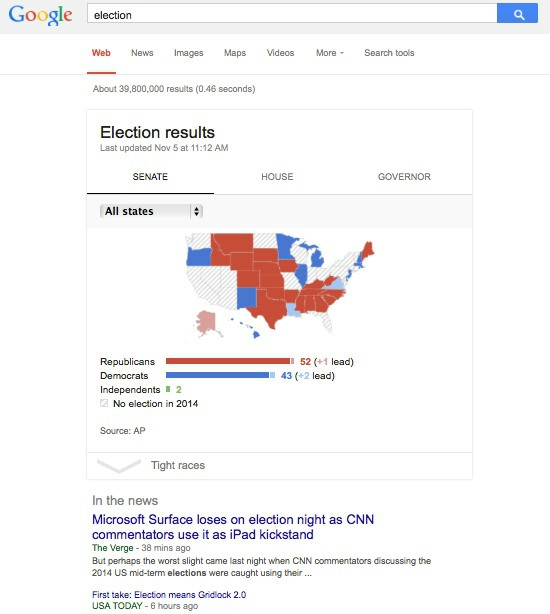Open the Videos search tab

click(280, 53)
